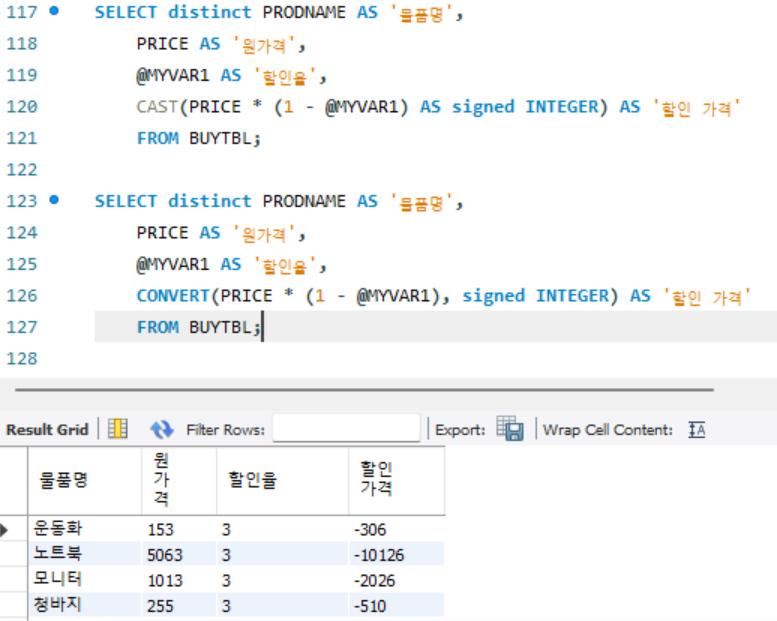Screen dimensions: 777x621
Task: Click the Wrap Cell Content label
Action: (608, 430)
